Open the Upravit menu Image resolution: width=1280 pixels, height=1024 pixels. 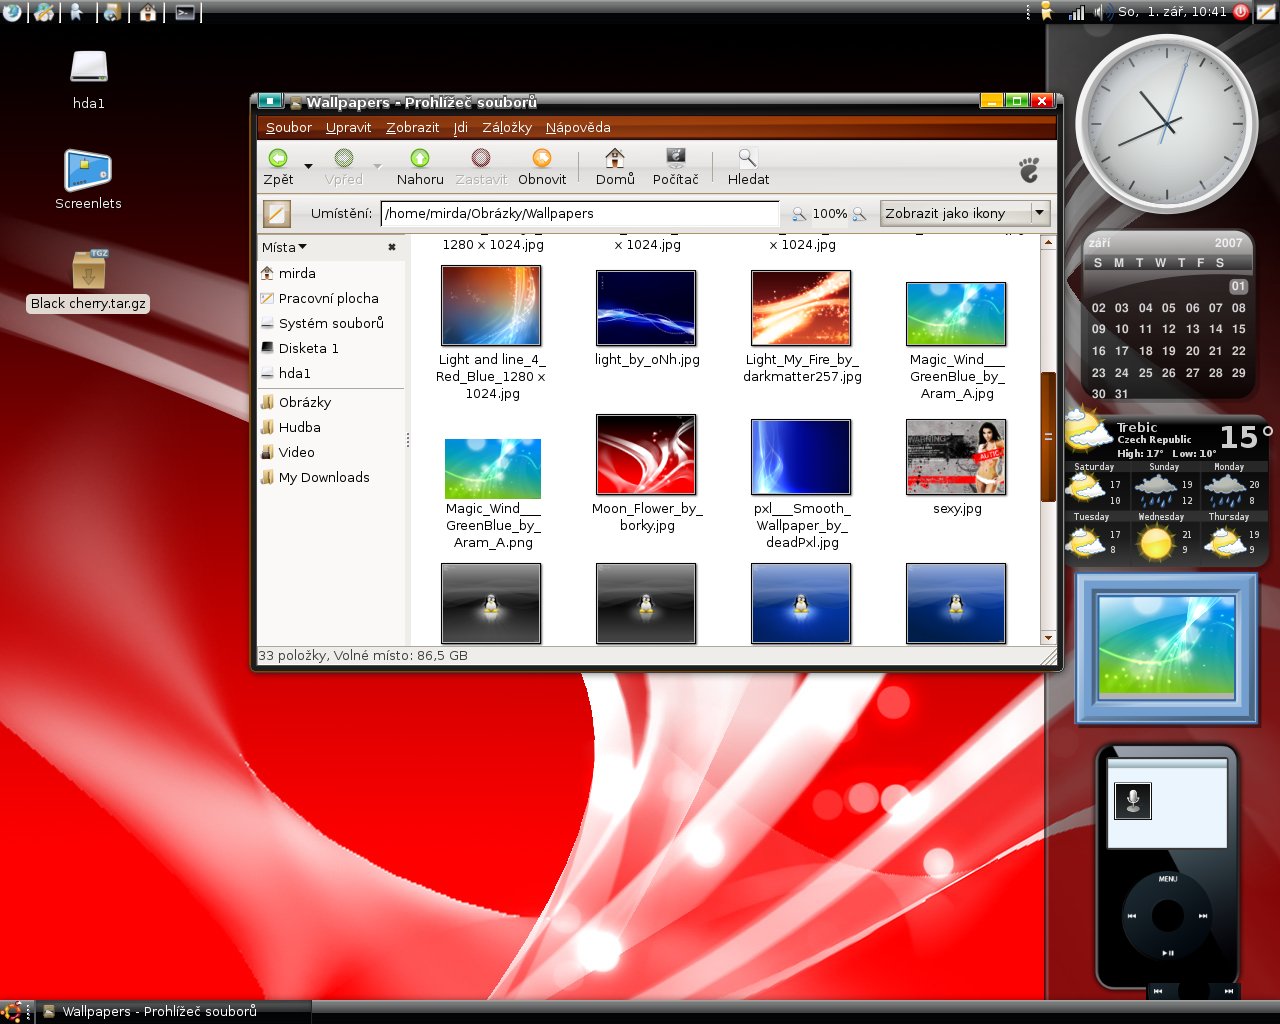pos(348,127)
